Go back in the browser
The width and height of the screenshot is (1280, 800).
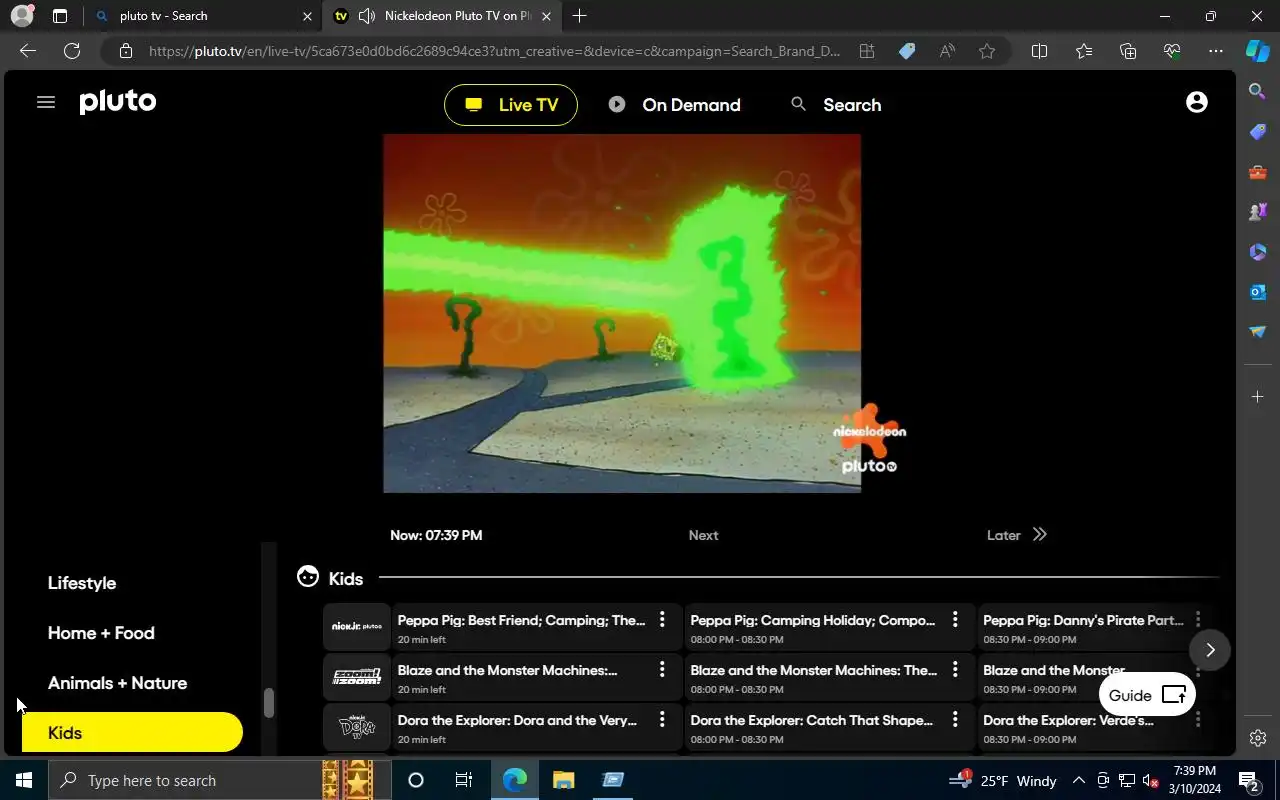(x=28, y=51)
